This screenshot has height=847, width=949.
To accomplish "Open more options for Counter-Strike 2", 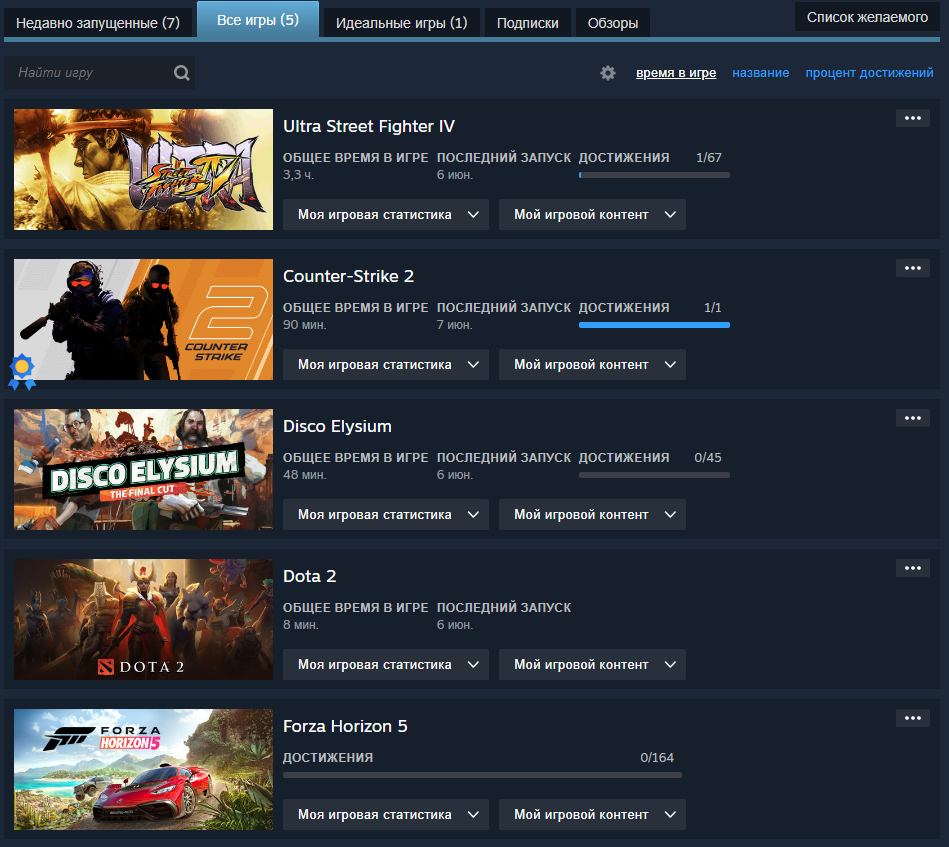I will click(913, 268).
